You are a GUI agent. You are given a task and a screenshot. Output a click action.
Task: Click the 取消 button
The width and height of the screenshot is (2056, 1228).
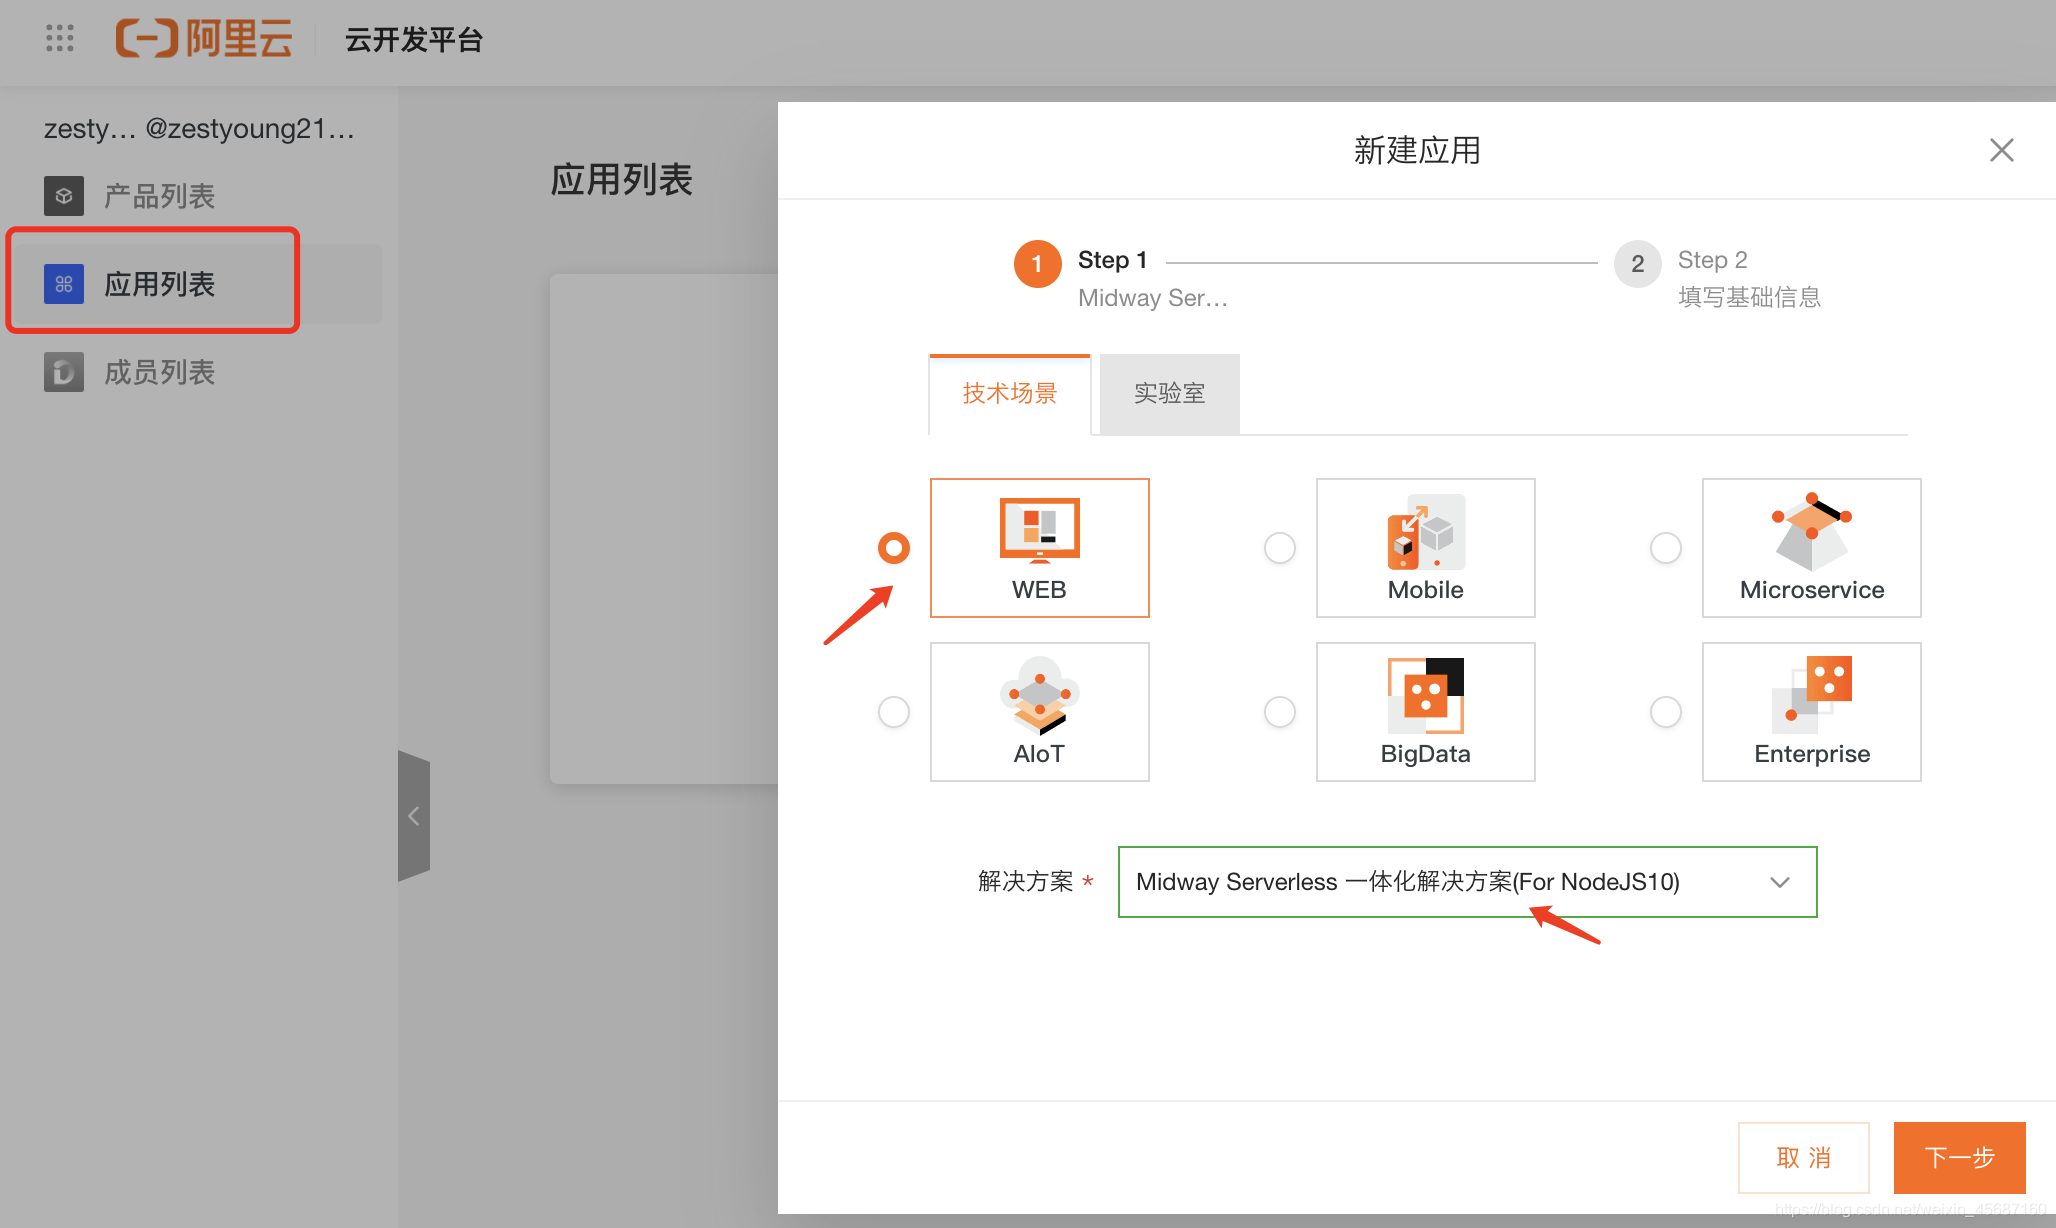click(1803, 1158)
